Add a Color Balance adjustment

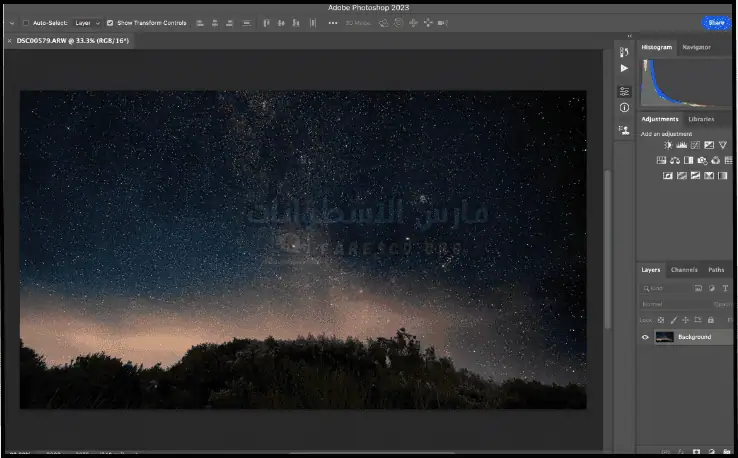[x=675, y=160]
